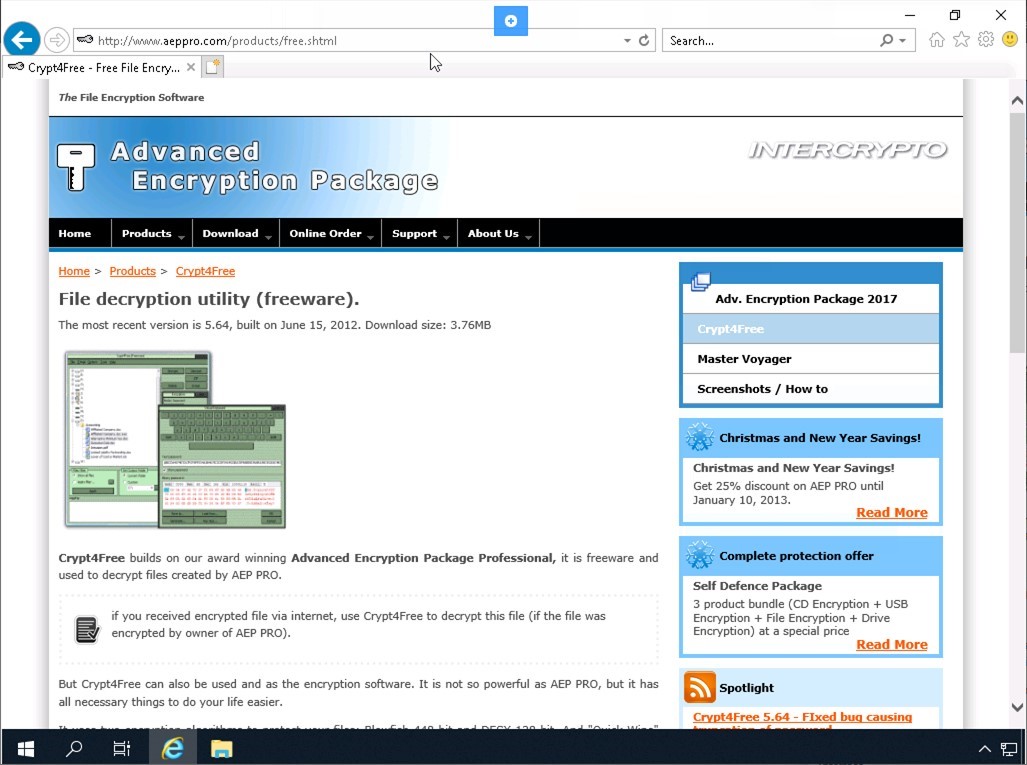Open the Support menu
The image size is (1027, 765).
(x=414, y=234)
